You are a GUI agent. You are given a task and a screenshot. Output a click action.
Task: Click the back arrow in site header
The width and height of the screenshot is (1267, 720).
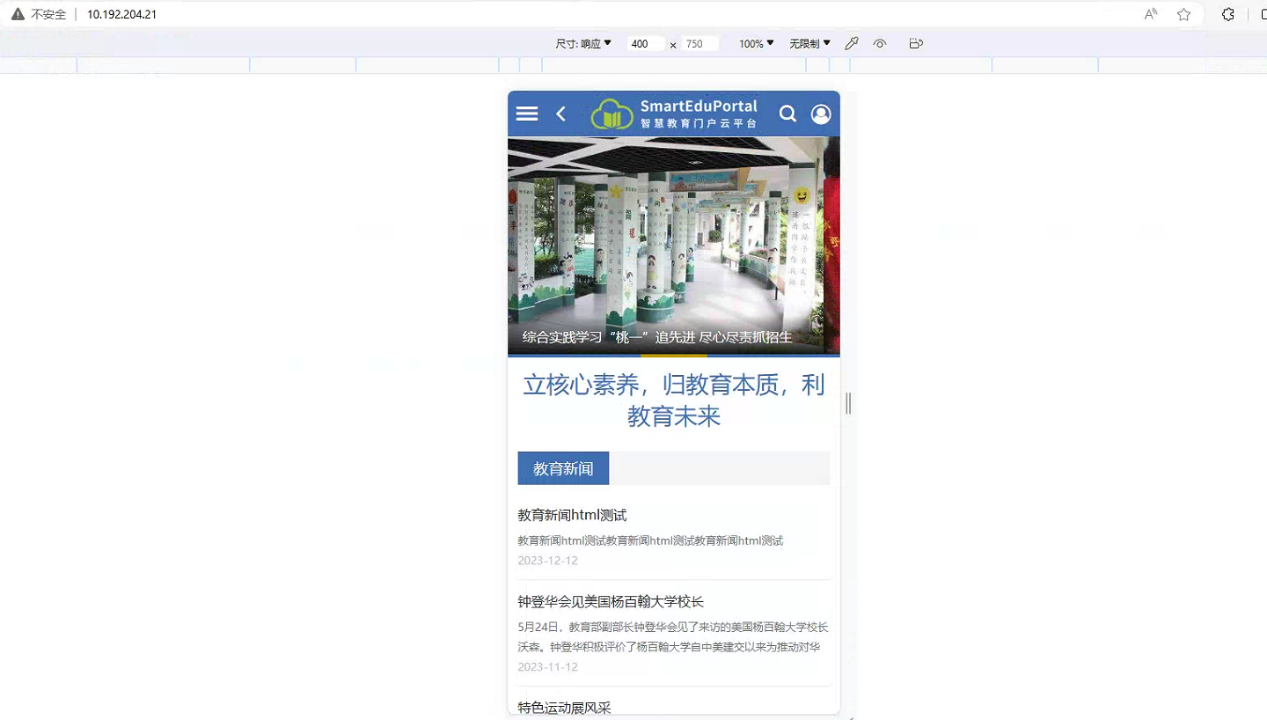pyautogui.click(x=561, y=114)
